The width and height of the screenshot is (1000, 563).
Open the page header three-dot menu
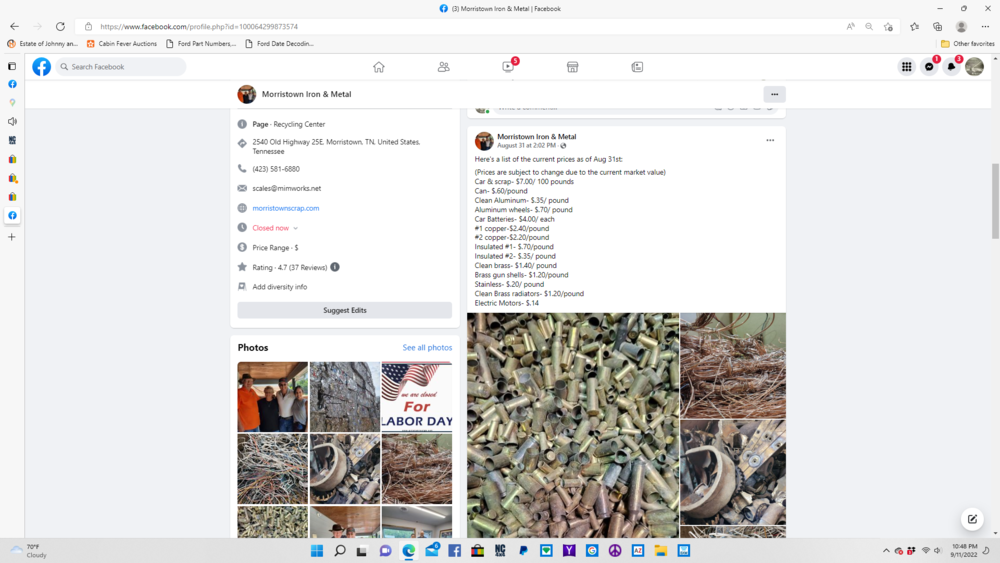[x=774, y=94]
